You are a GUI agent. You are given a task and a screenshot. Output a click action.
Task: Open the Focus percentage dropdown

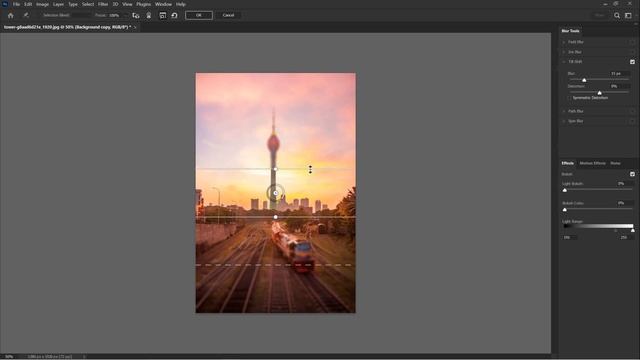pos(126,16)
